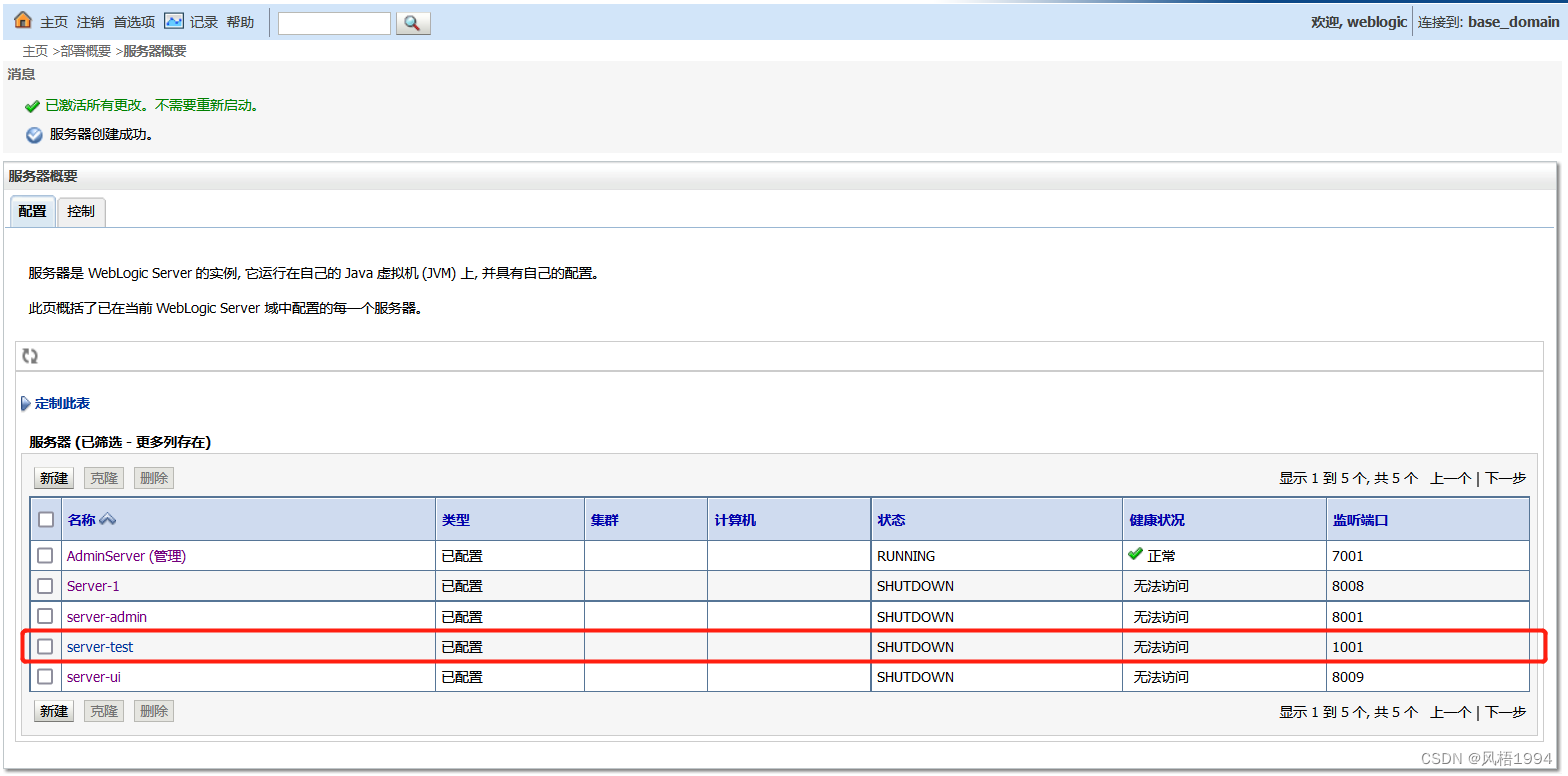Sort by 集群 column header
Image resolution: width=1568 pixels, height=776 pixels.
[604, 520]
